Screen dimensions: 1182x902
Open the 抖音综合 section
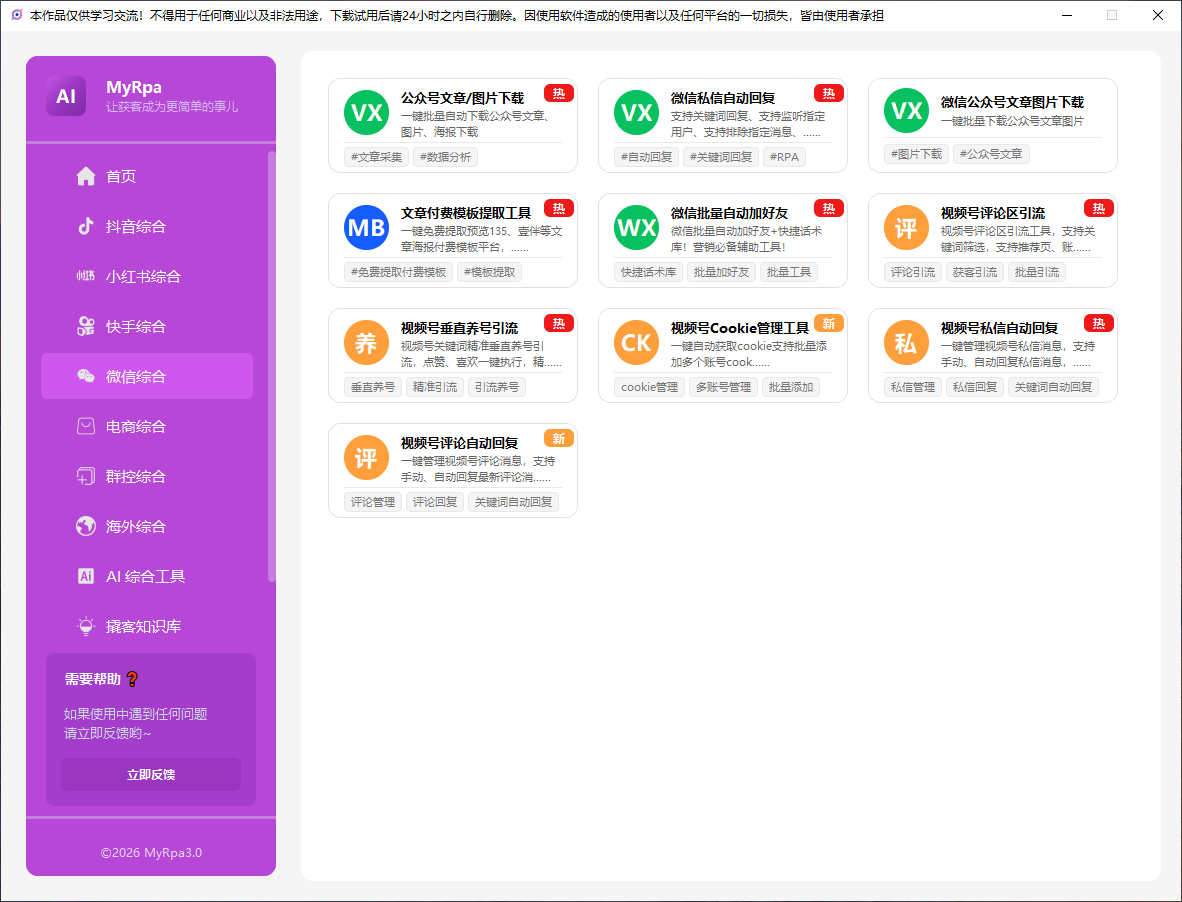tap(147, 226)
